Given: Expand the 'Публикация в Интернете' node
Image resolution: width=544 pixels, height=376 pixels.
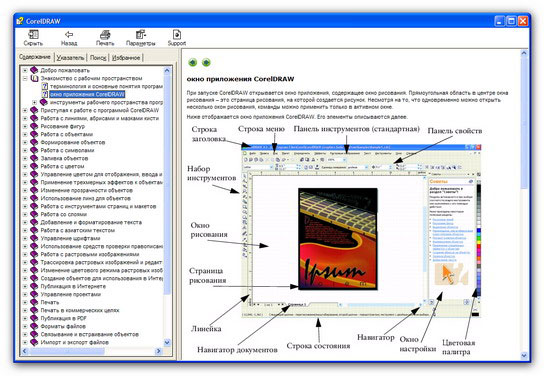Looking at the screenshot, I should coord(25,286).
